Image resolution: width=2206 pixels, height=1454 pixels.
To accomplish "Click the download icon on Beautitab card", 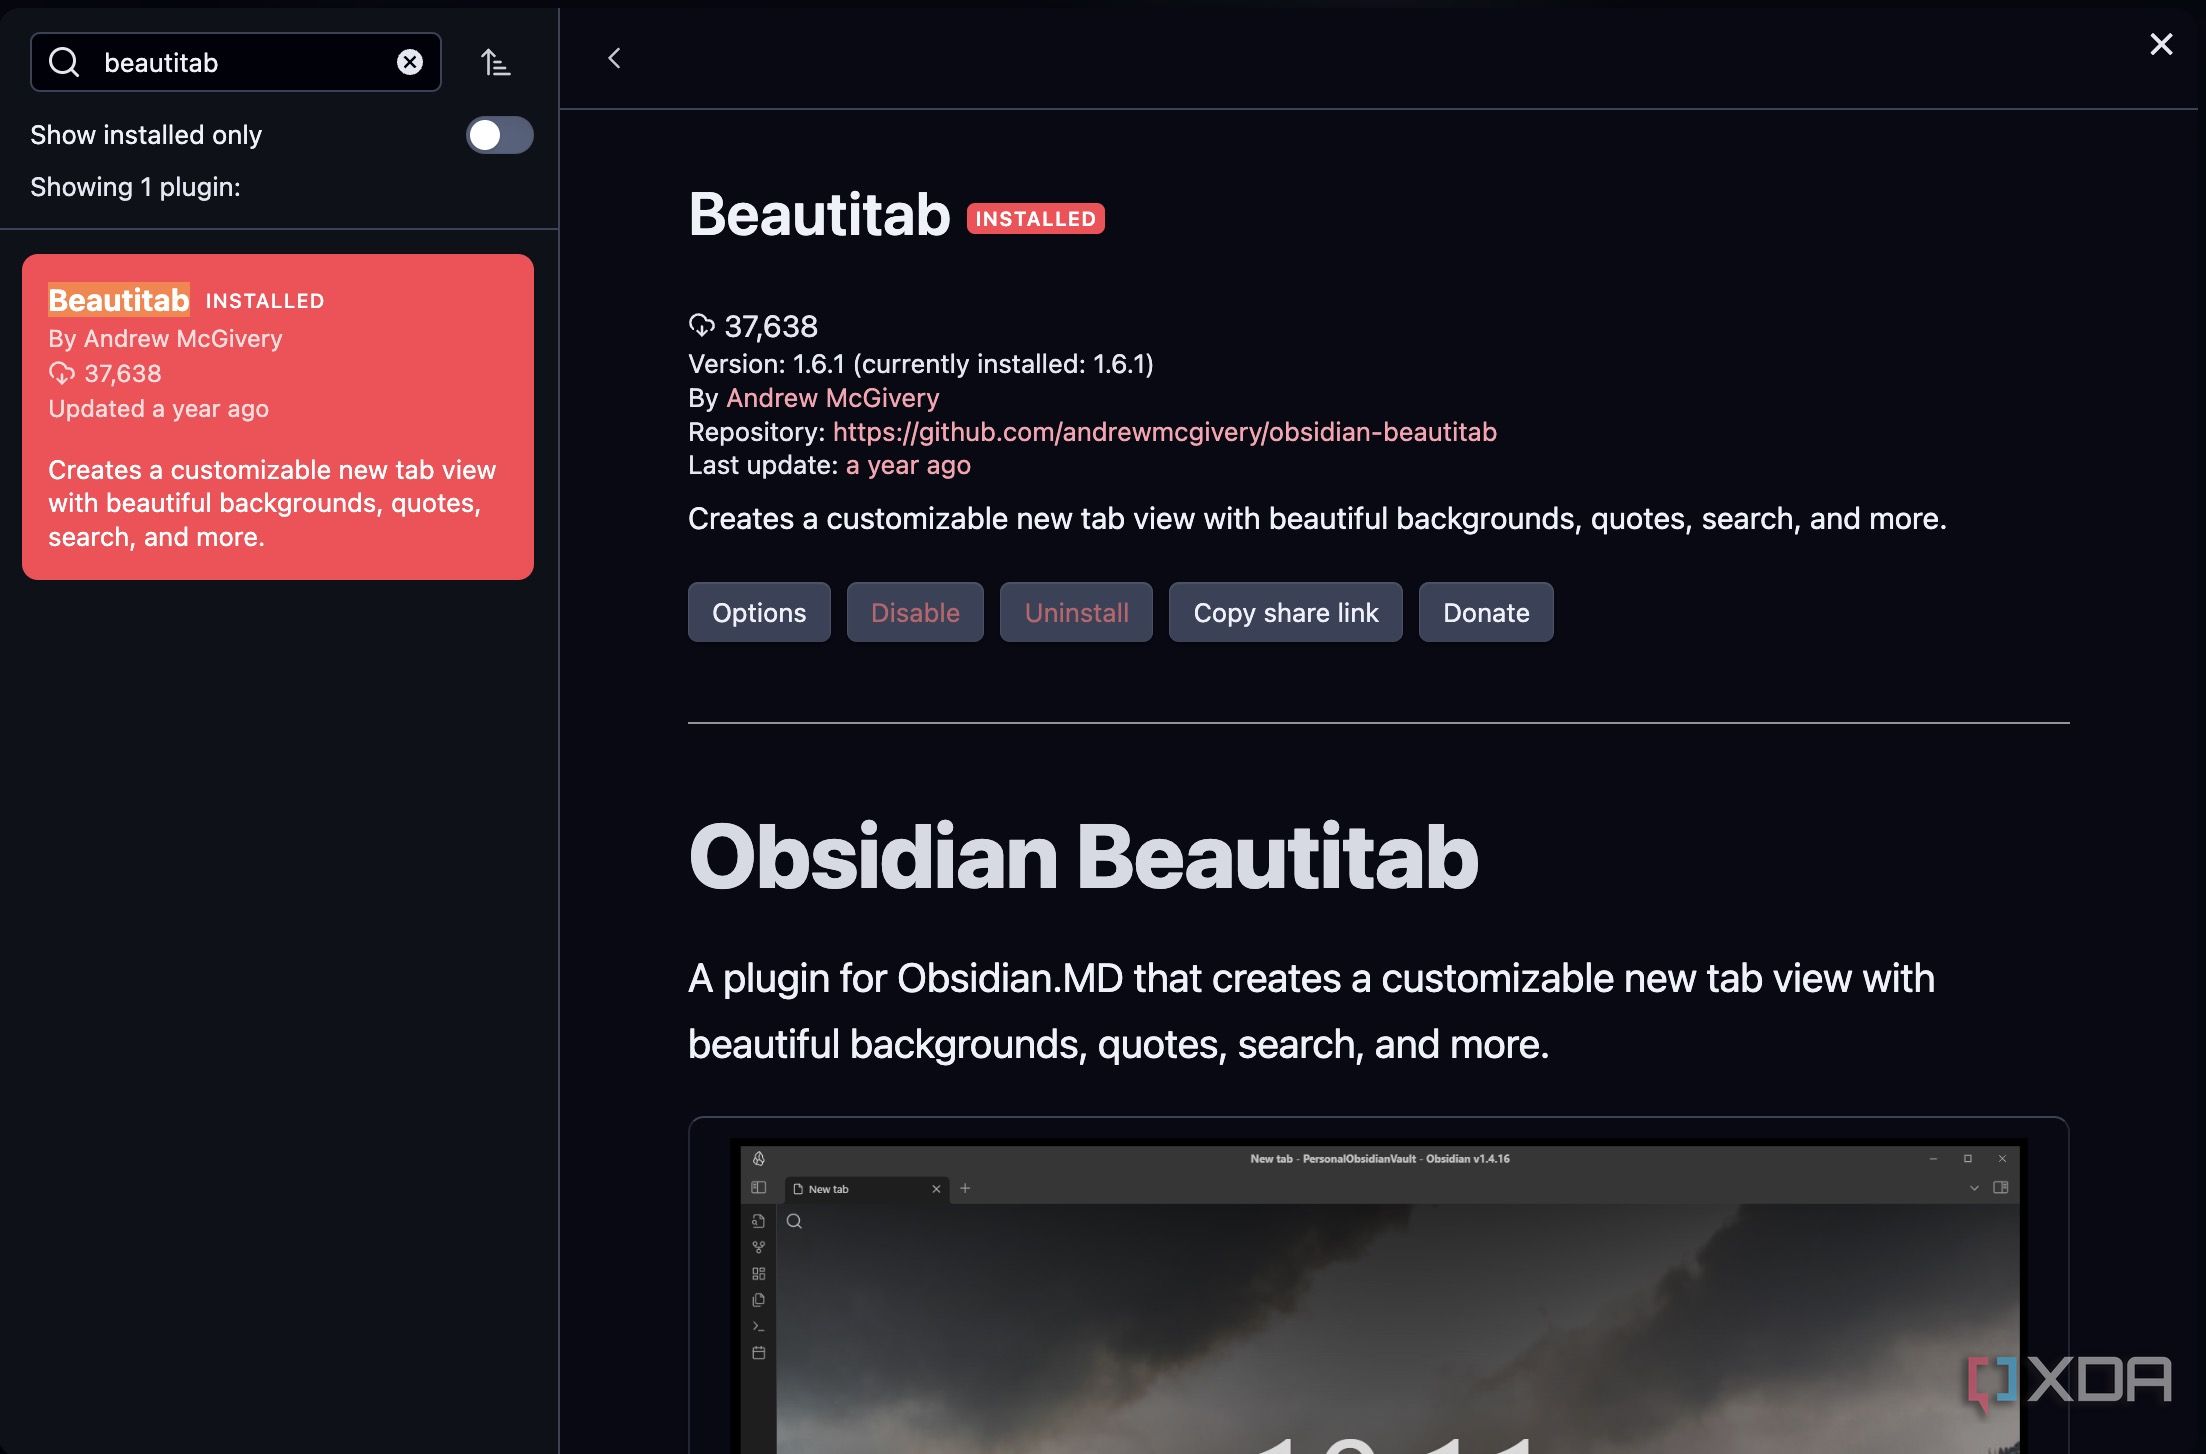I will [62, 373].
